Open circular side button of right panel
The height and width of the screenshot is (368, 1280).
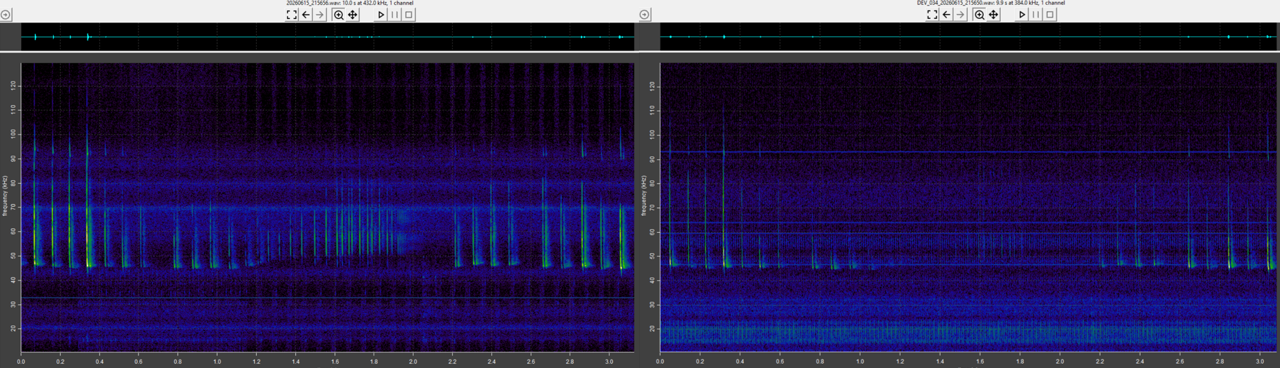coord(645,15)
